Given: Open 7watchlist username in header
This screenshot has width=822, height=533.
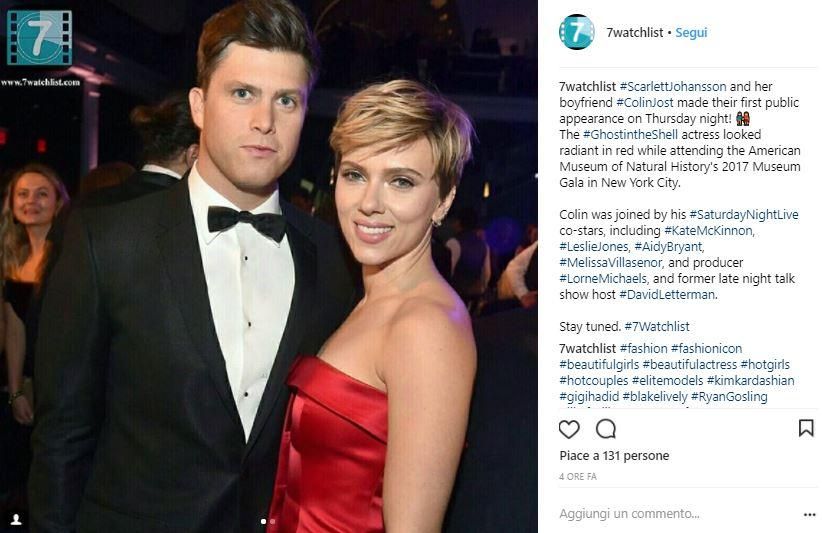Looking at the screenshot, I should pos(634,32).
